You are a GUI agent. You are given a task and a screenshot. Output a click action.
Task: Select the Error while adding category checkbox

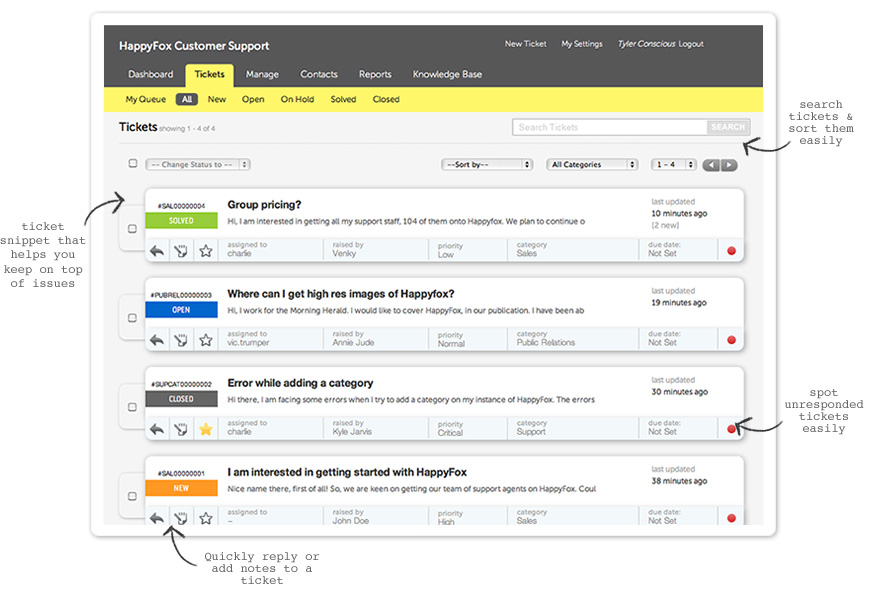pyautogui.click(x=132, y=407)
